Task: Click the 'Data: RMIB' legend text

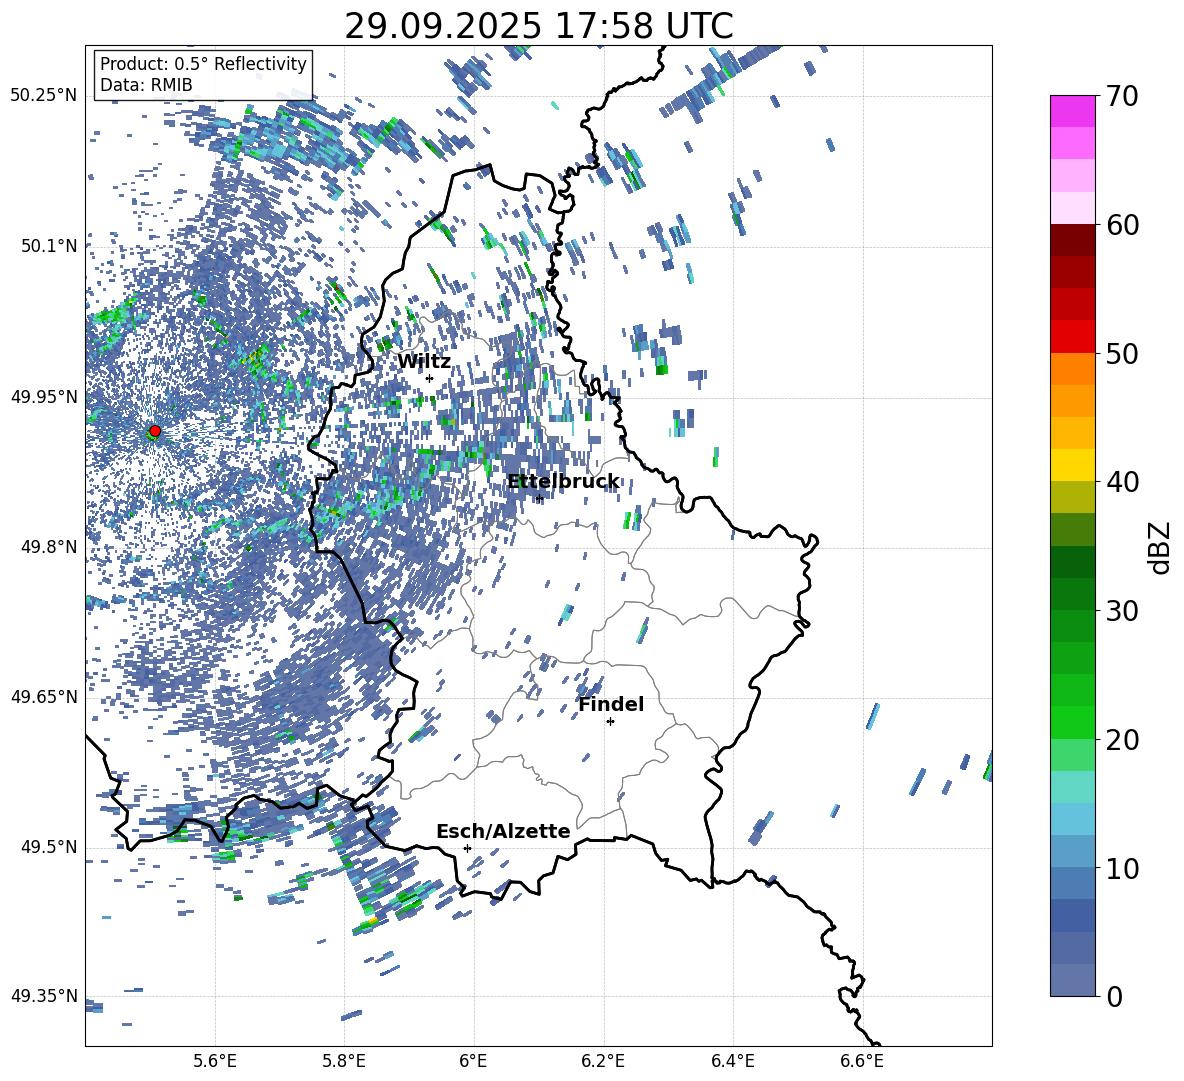Action: (146, 85)
